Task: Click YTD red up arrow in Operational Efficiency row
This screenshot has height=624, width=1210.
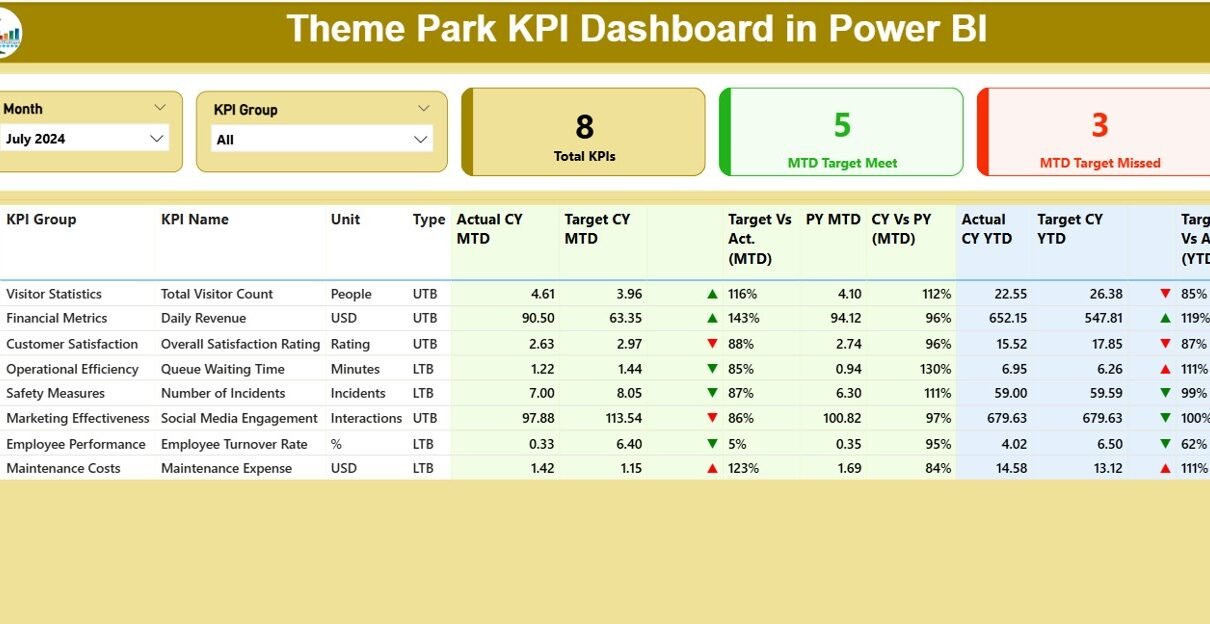Action: click(1165, 369)
